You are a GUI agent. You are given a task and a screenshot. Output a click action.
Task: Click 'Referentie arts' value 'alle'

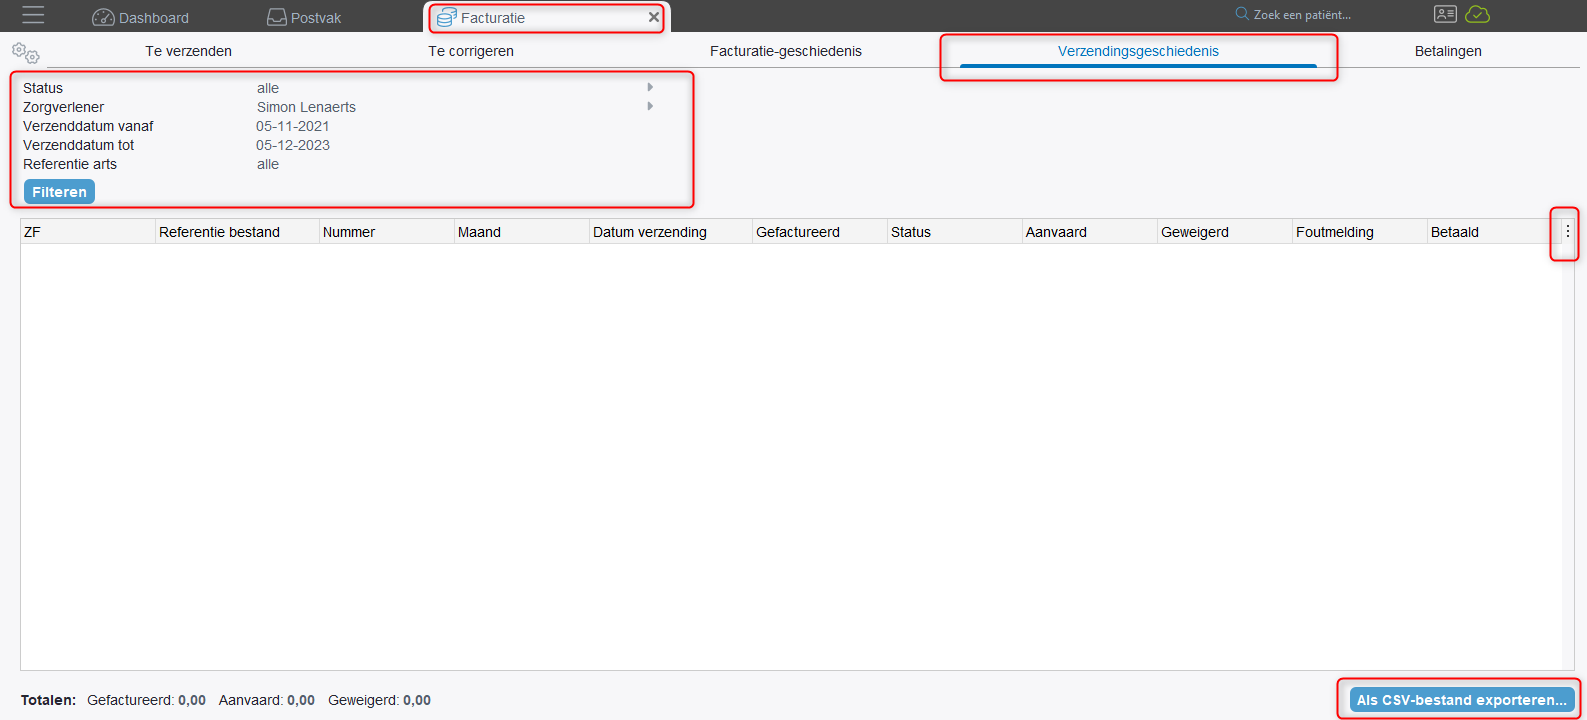click(x=268, y=164)
